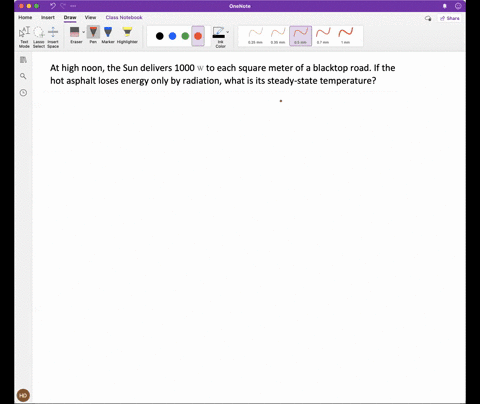This screenshot has width=480, height=404.
Task: Click the Share button
Action: click(x=450, y=18)
